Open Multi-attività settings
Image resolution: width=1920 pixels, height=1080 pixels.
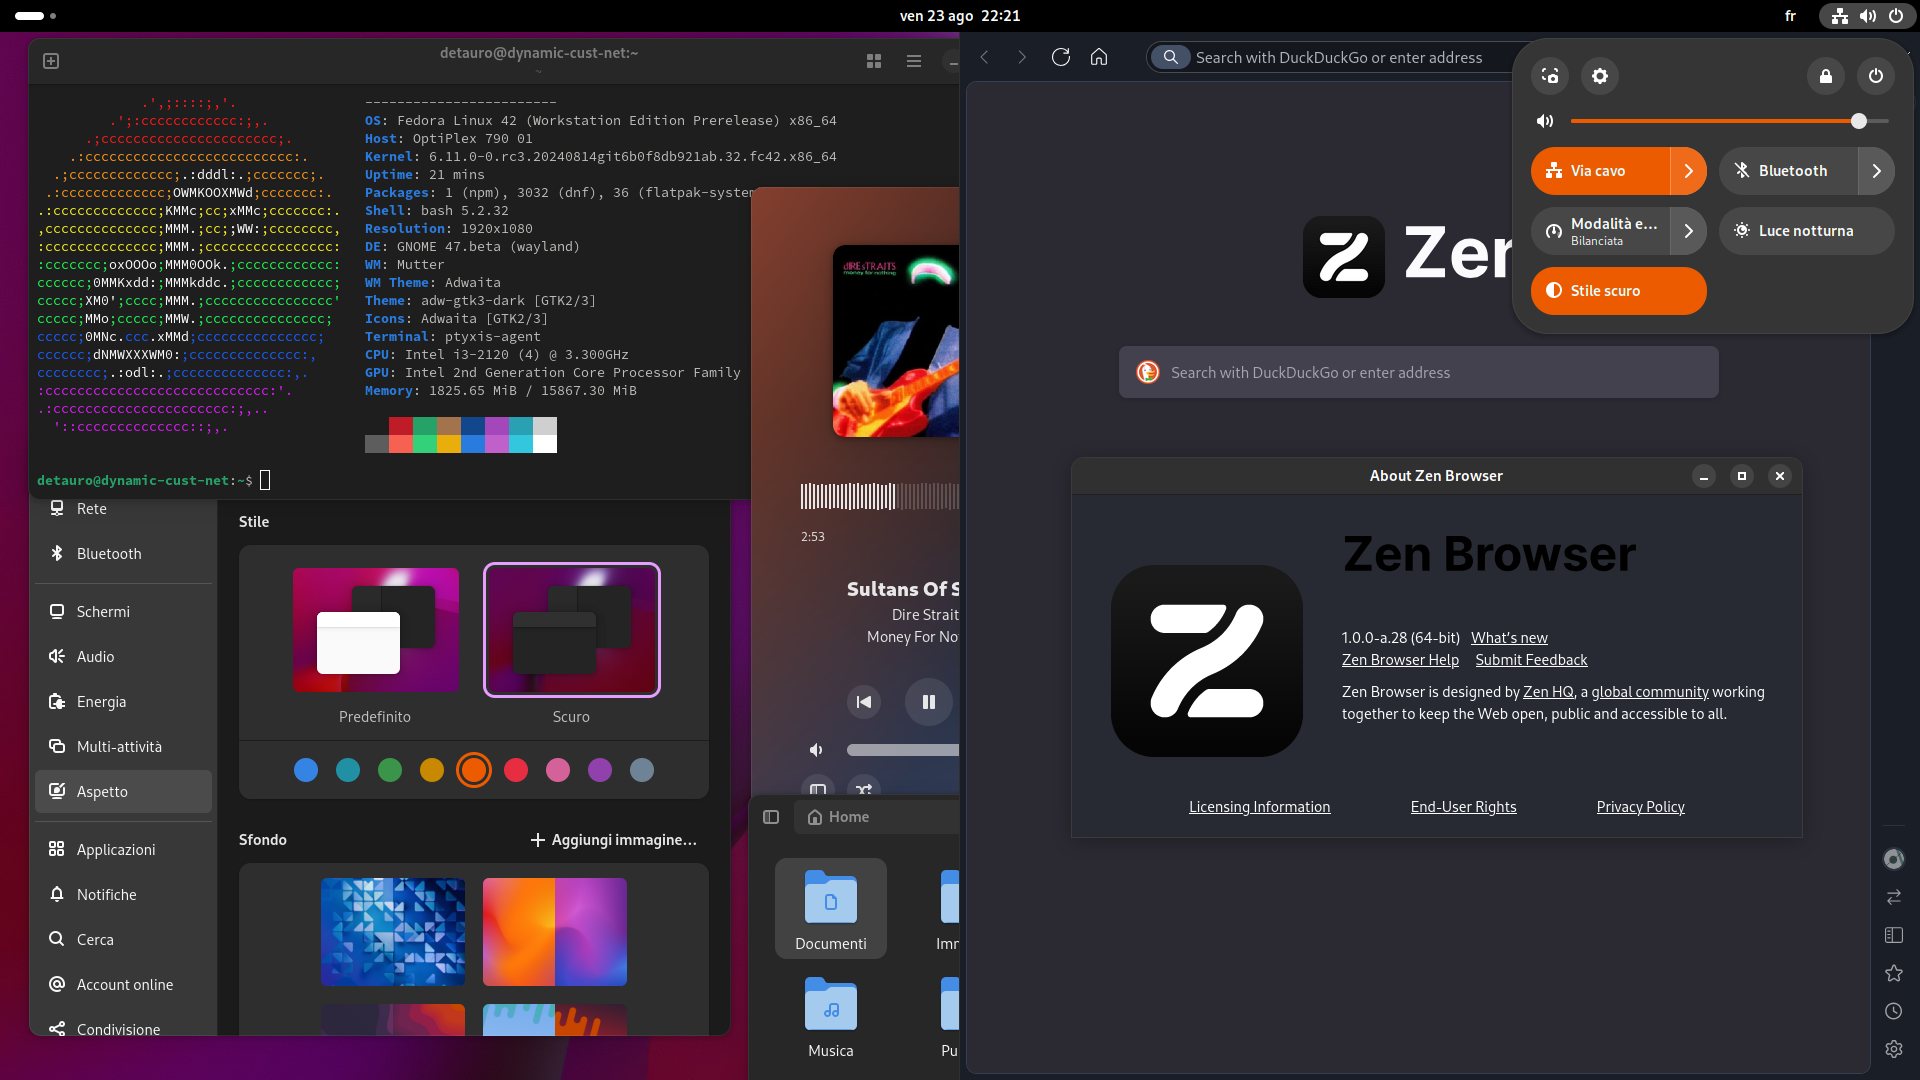[x=123, y=747]
